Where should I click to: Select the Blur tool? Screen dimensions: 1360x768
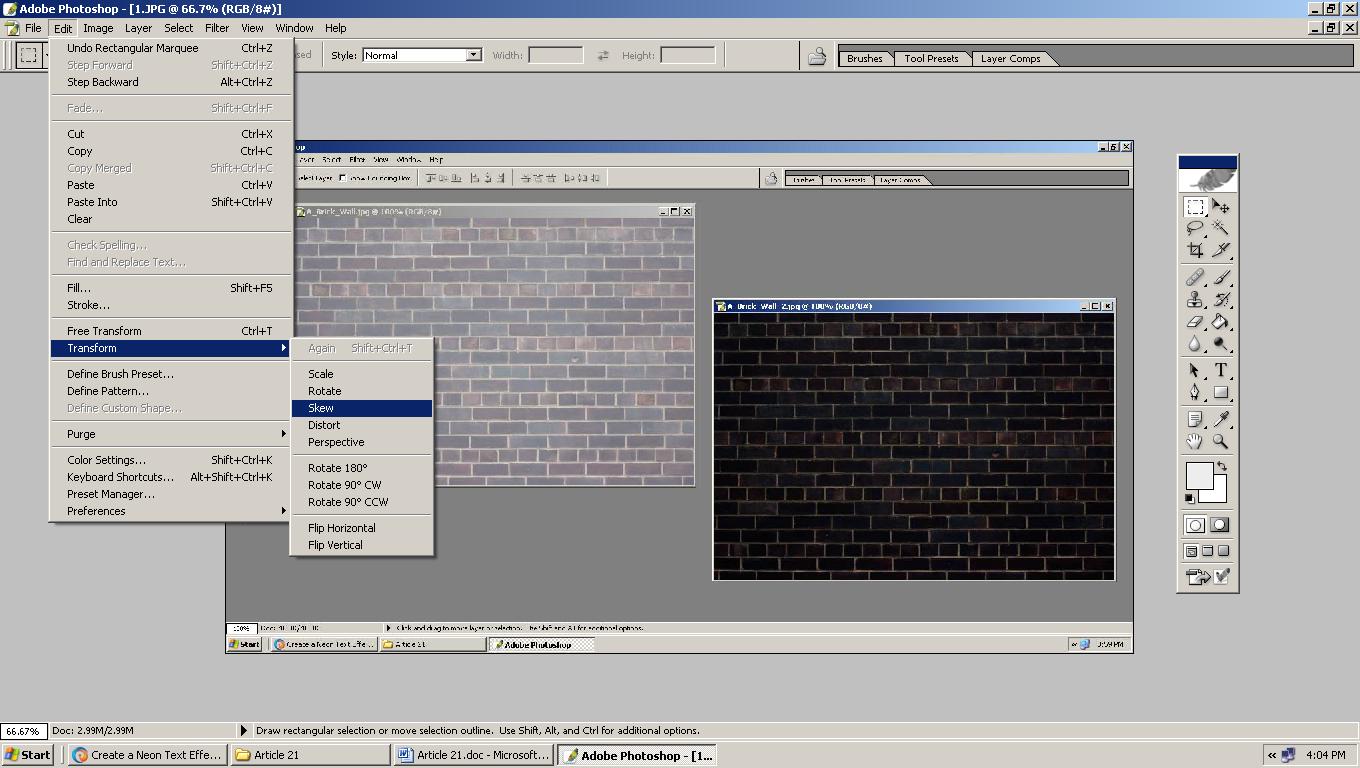pyautogui.click(x=1195, y=343)
